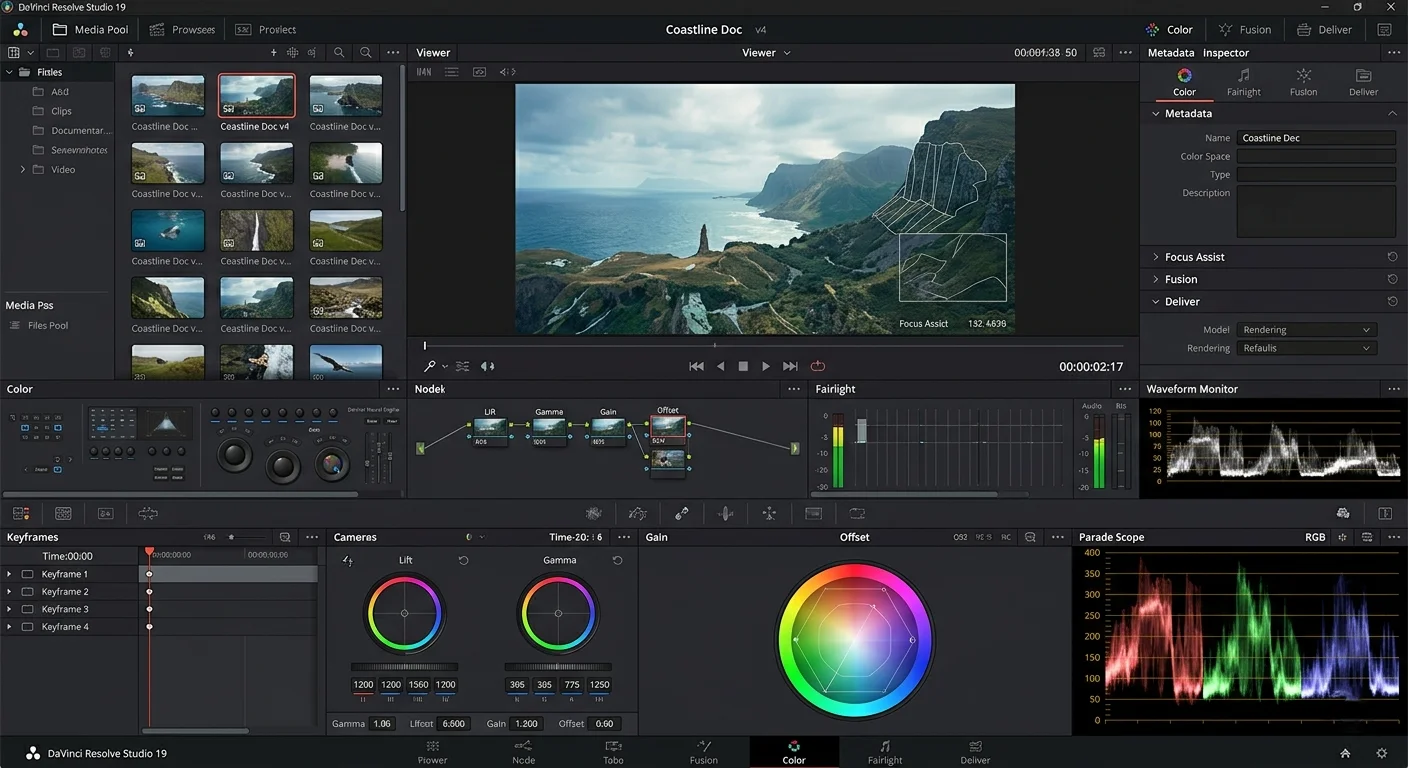The height and width of the screenshot is (768, 1408).
Task: Open the home icon in bottom bar
Action: tap(1345, 753)
